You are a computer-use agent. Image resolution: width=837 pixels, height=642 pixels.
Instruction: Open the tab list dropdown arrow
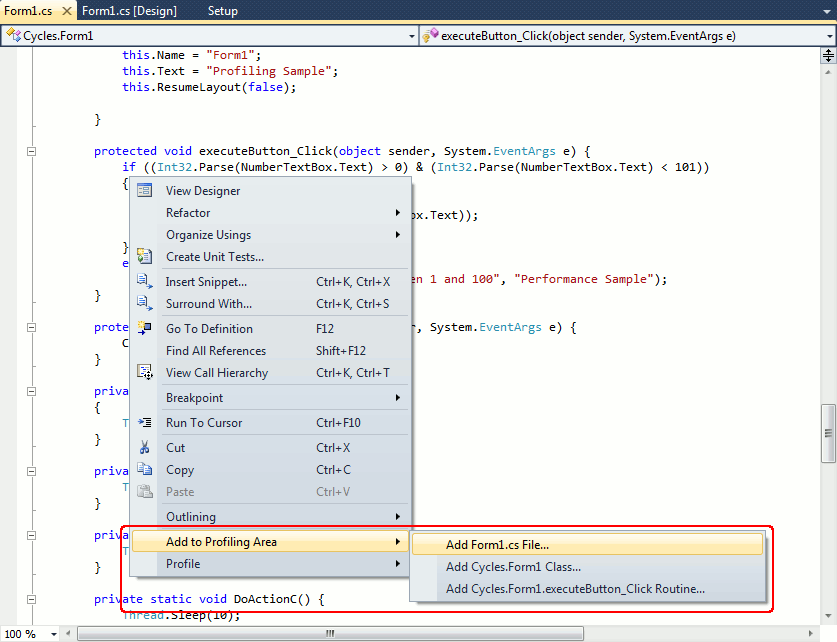pos(827,11)
